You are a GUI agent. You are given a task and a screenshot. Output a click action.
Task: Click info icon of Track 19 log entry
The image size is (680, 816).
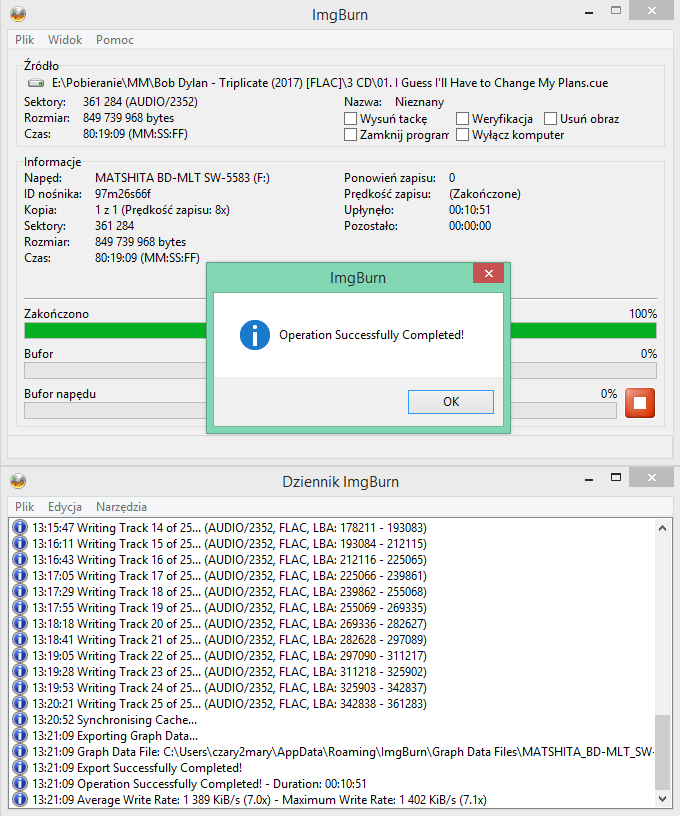[x=19, y=608]
